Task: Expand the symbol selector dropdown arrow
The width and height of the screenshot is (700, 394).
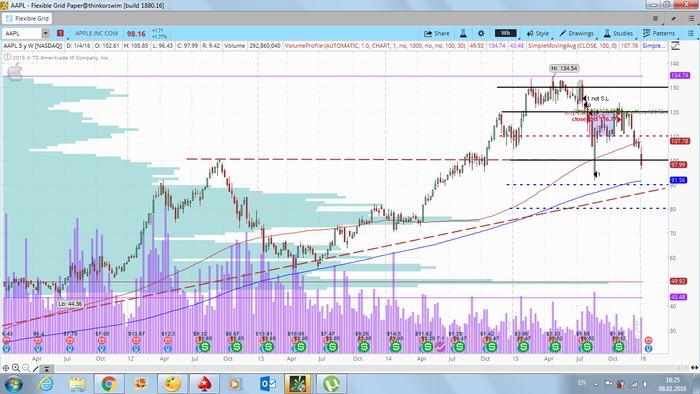Action: point(46,33)
